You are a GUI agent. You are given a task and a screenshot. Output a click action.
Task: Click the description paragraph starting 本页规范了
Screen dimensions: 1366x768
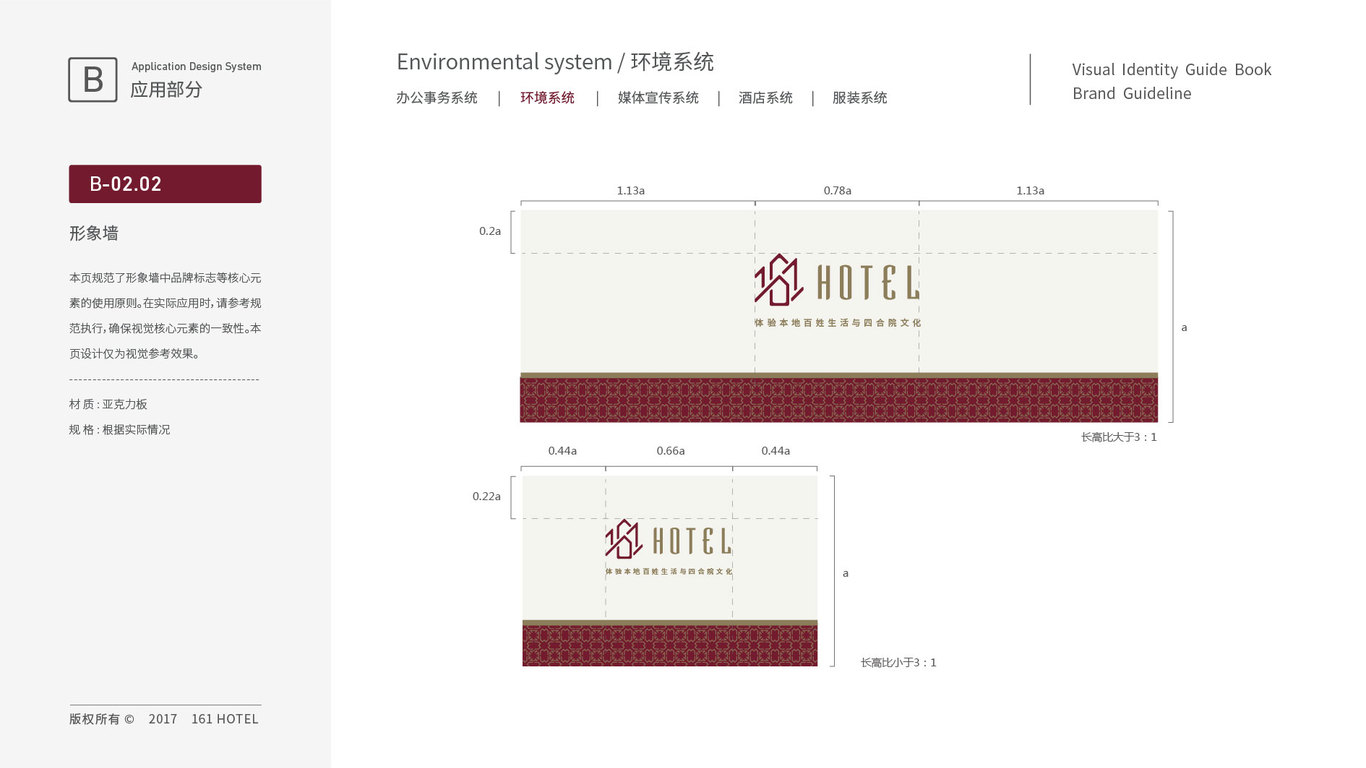tap(165, 315)
